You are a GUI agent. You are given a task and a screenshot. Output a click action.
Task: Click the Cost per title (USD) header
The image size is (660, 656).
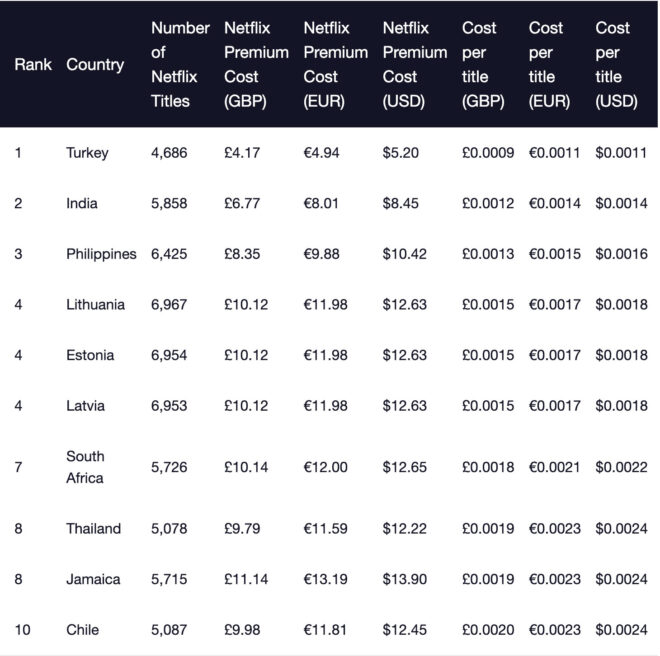(x=616, y=64)
